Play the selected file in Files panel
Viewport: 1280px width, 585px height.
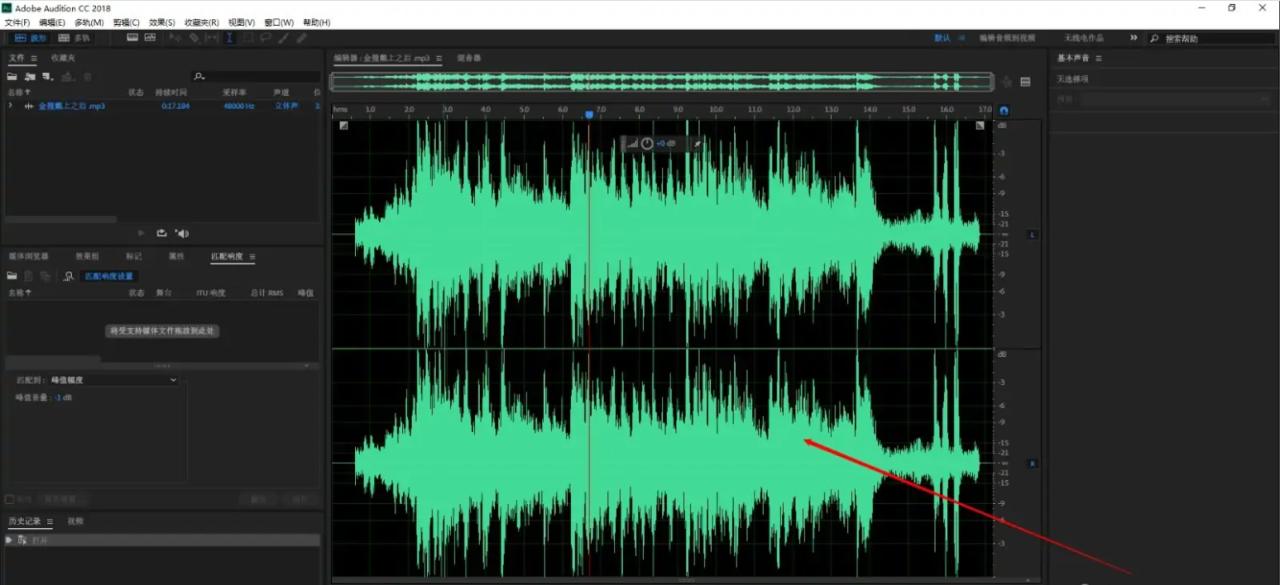(x=141, y=233)
